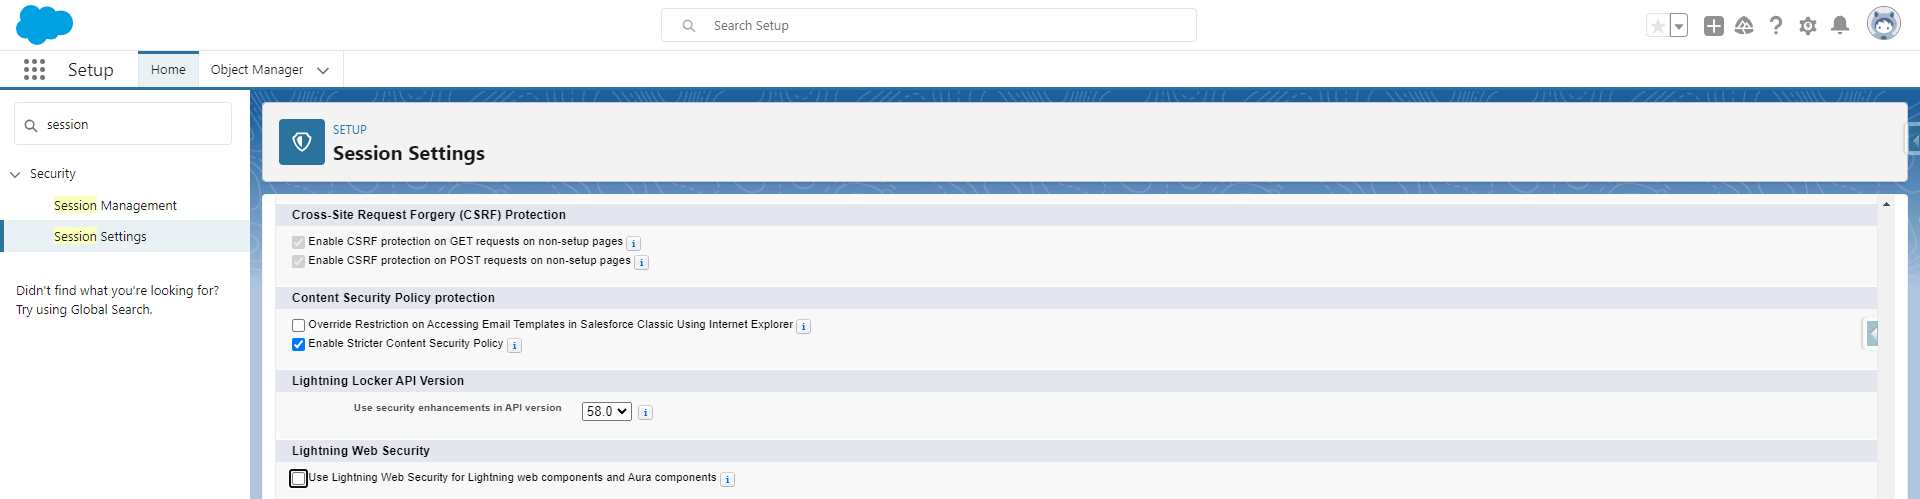
Task: Open the Notifications bell icon
Action: [x=1840, y=26]
